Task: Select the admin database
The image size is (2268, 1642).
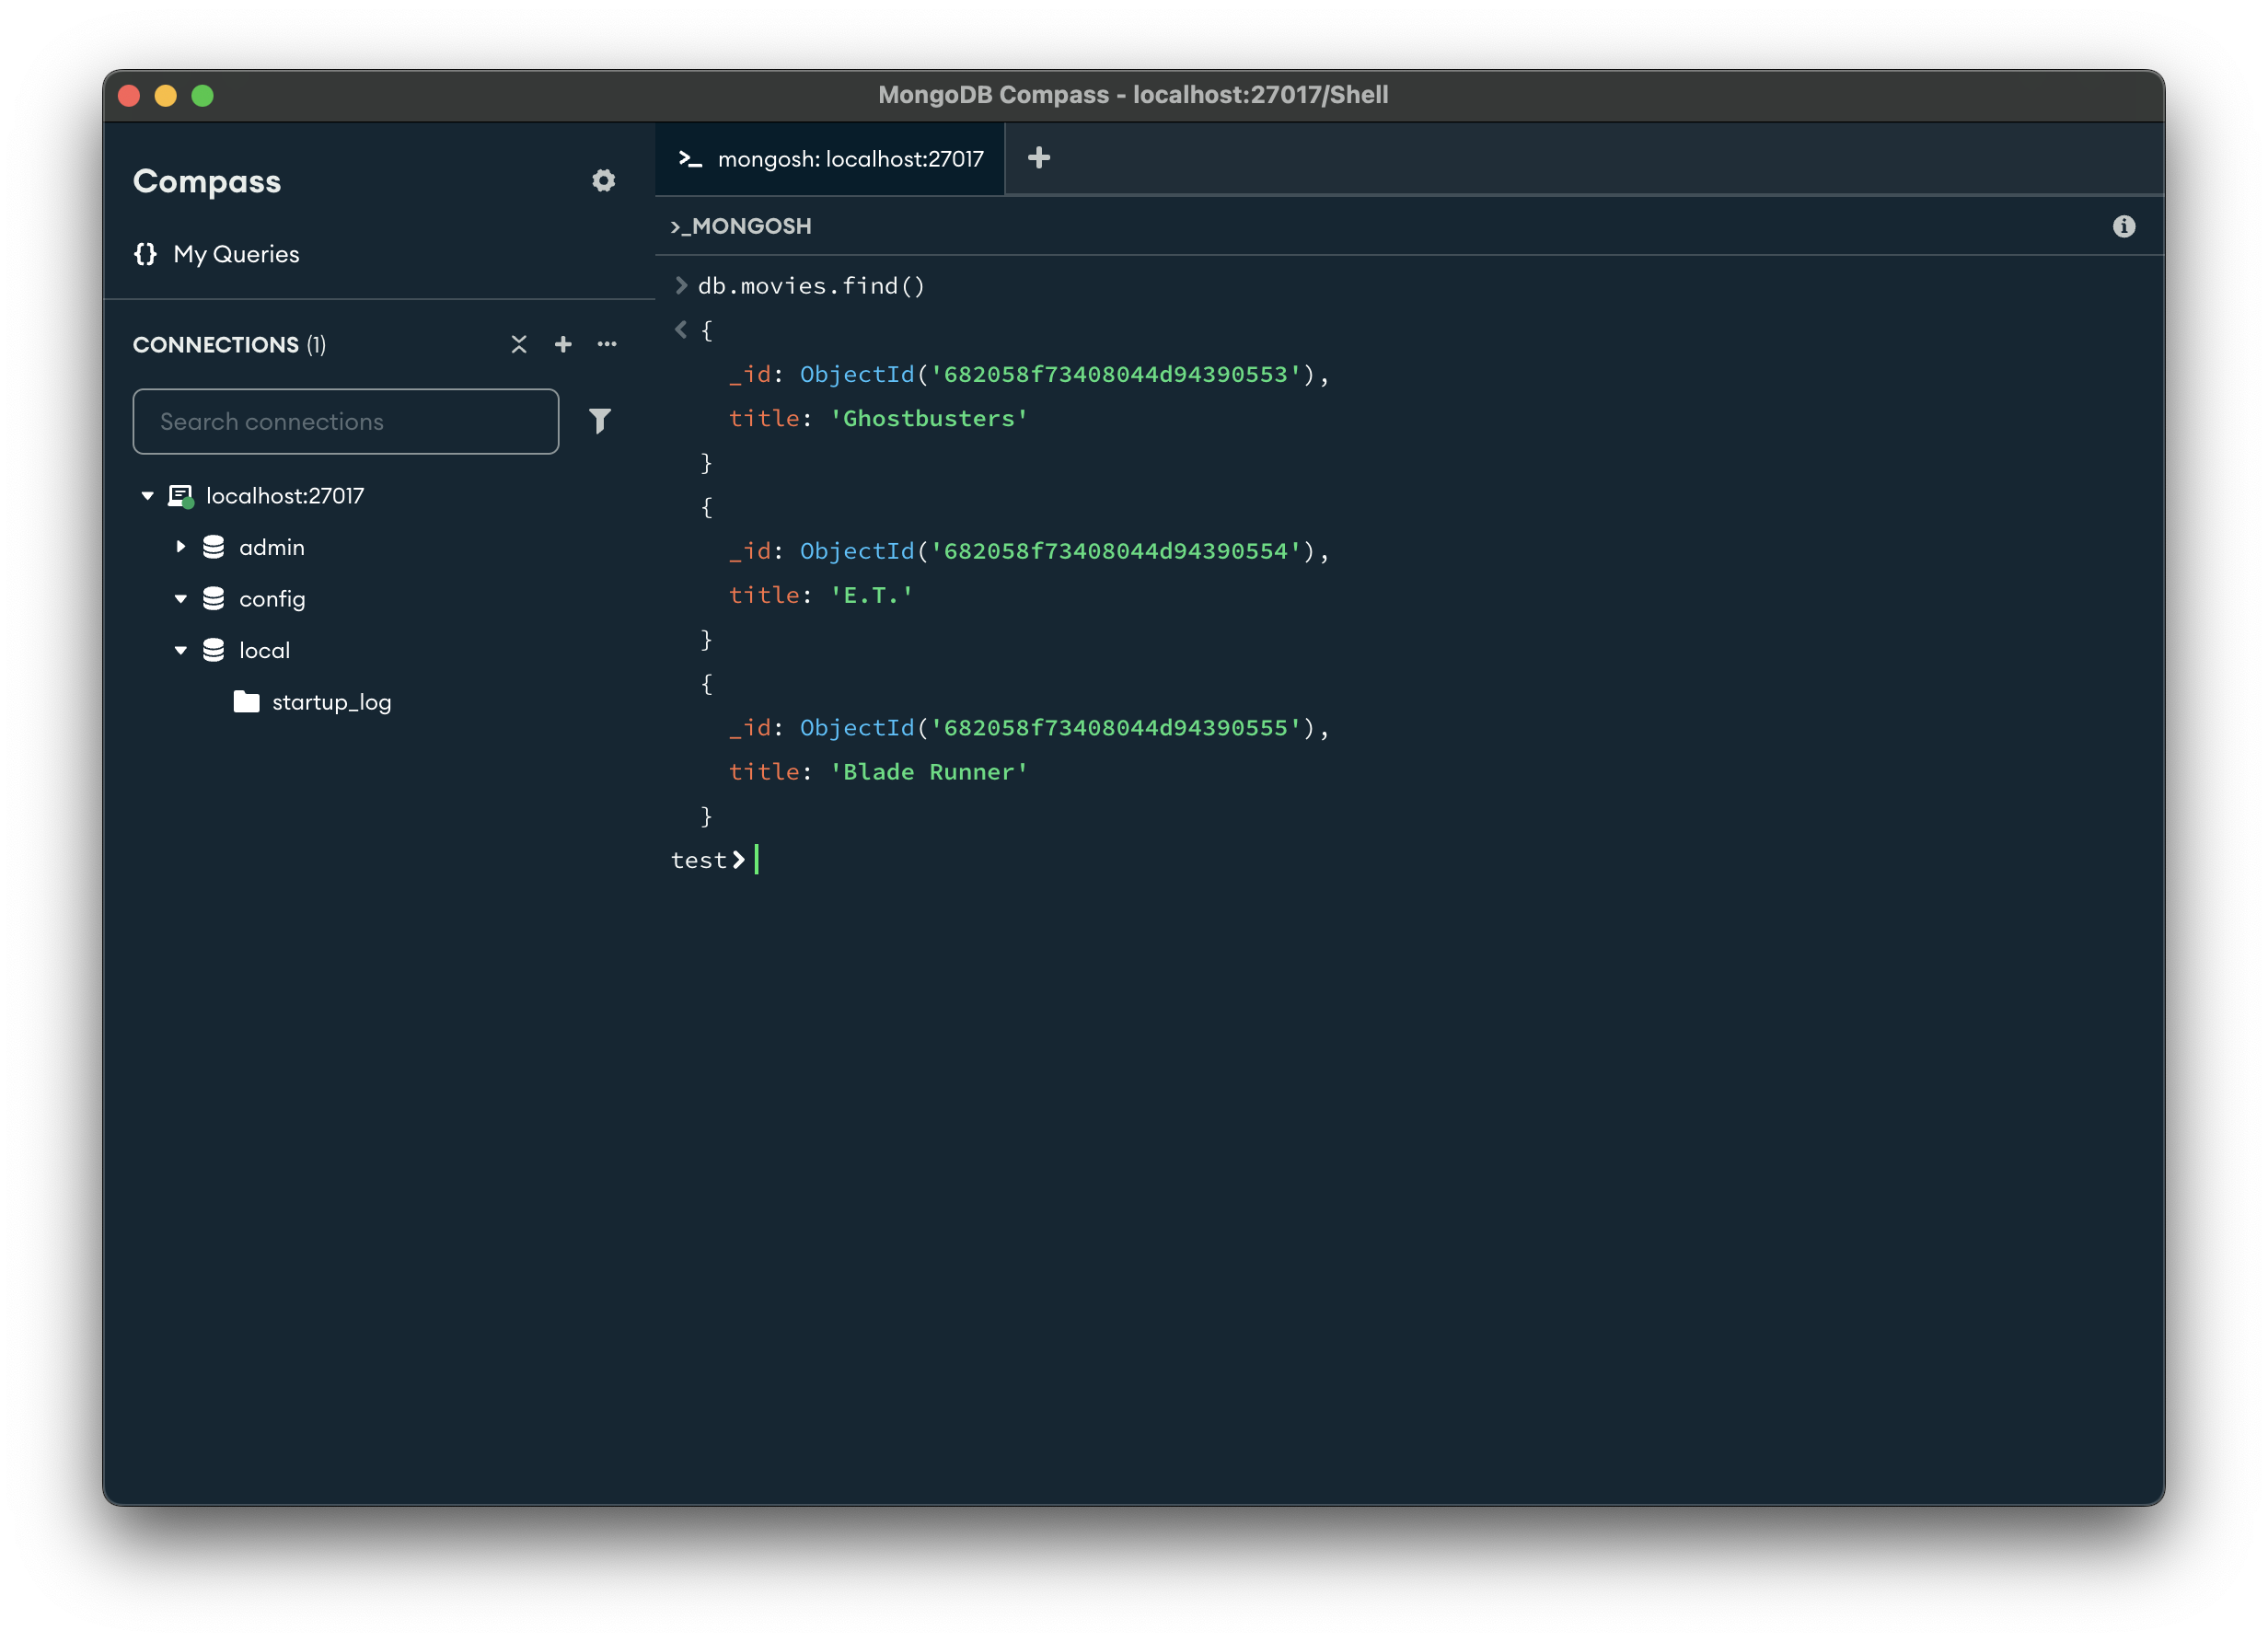Action: [272, 547]
